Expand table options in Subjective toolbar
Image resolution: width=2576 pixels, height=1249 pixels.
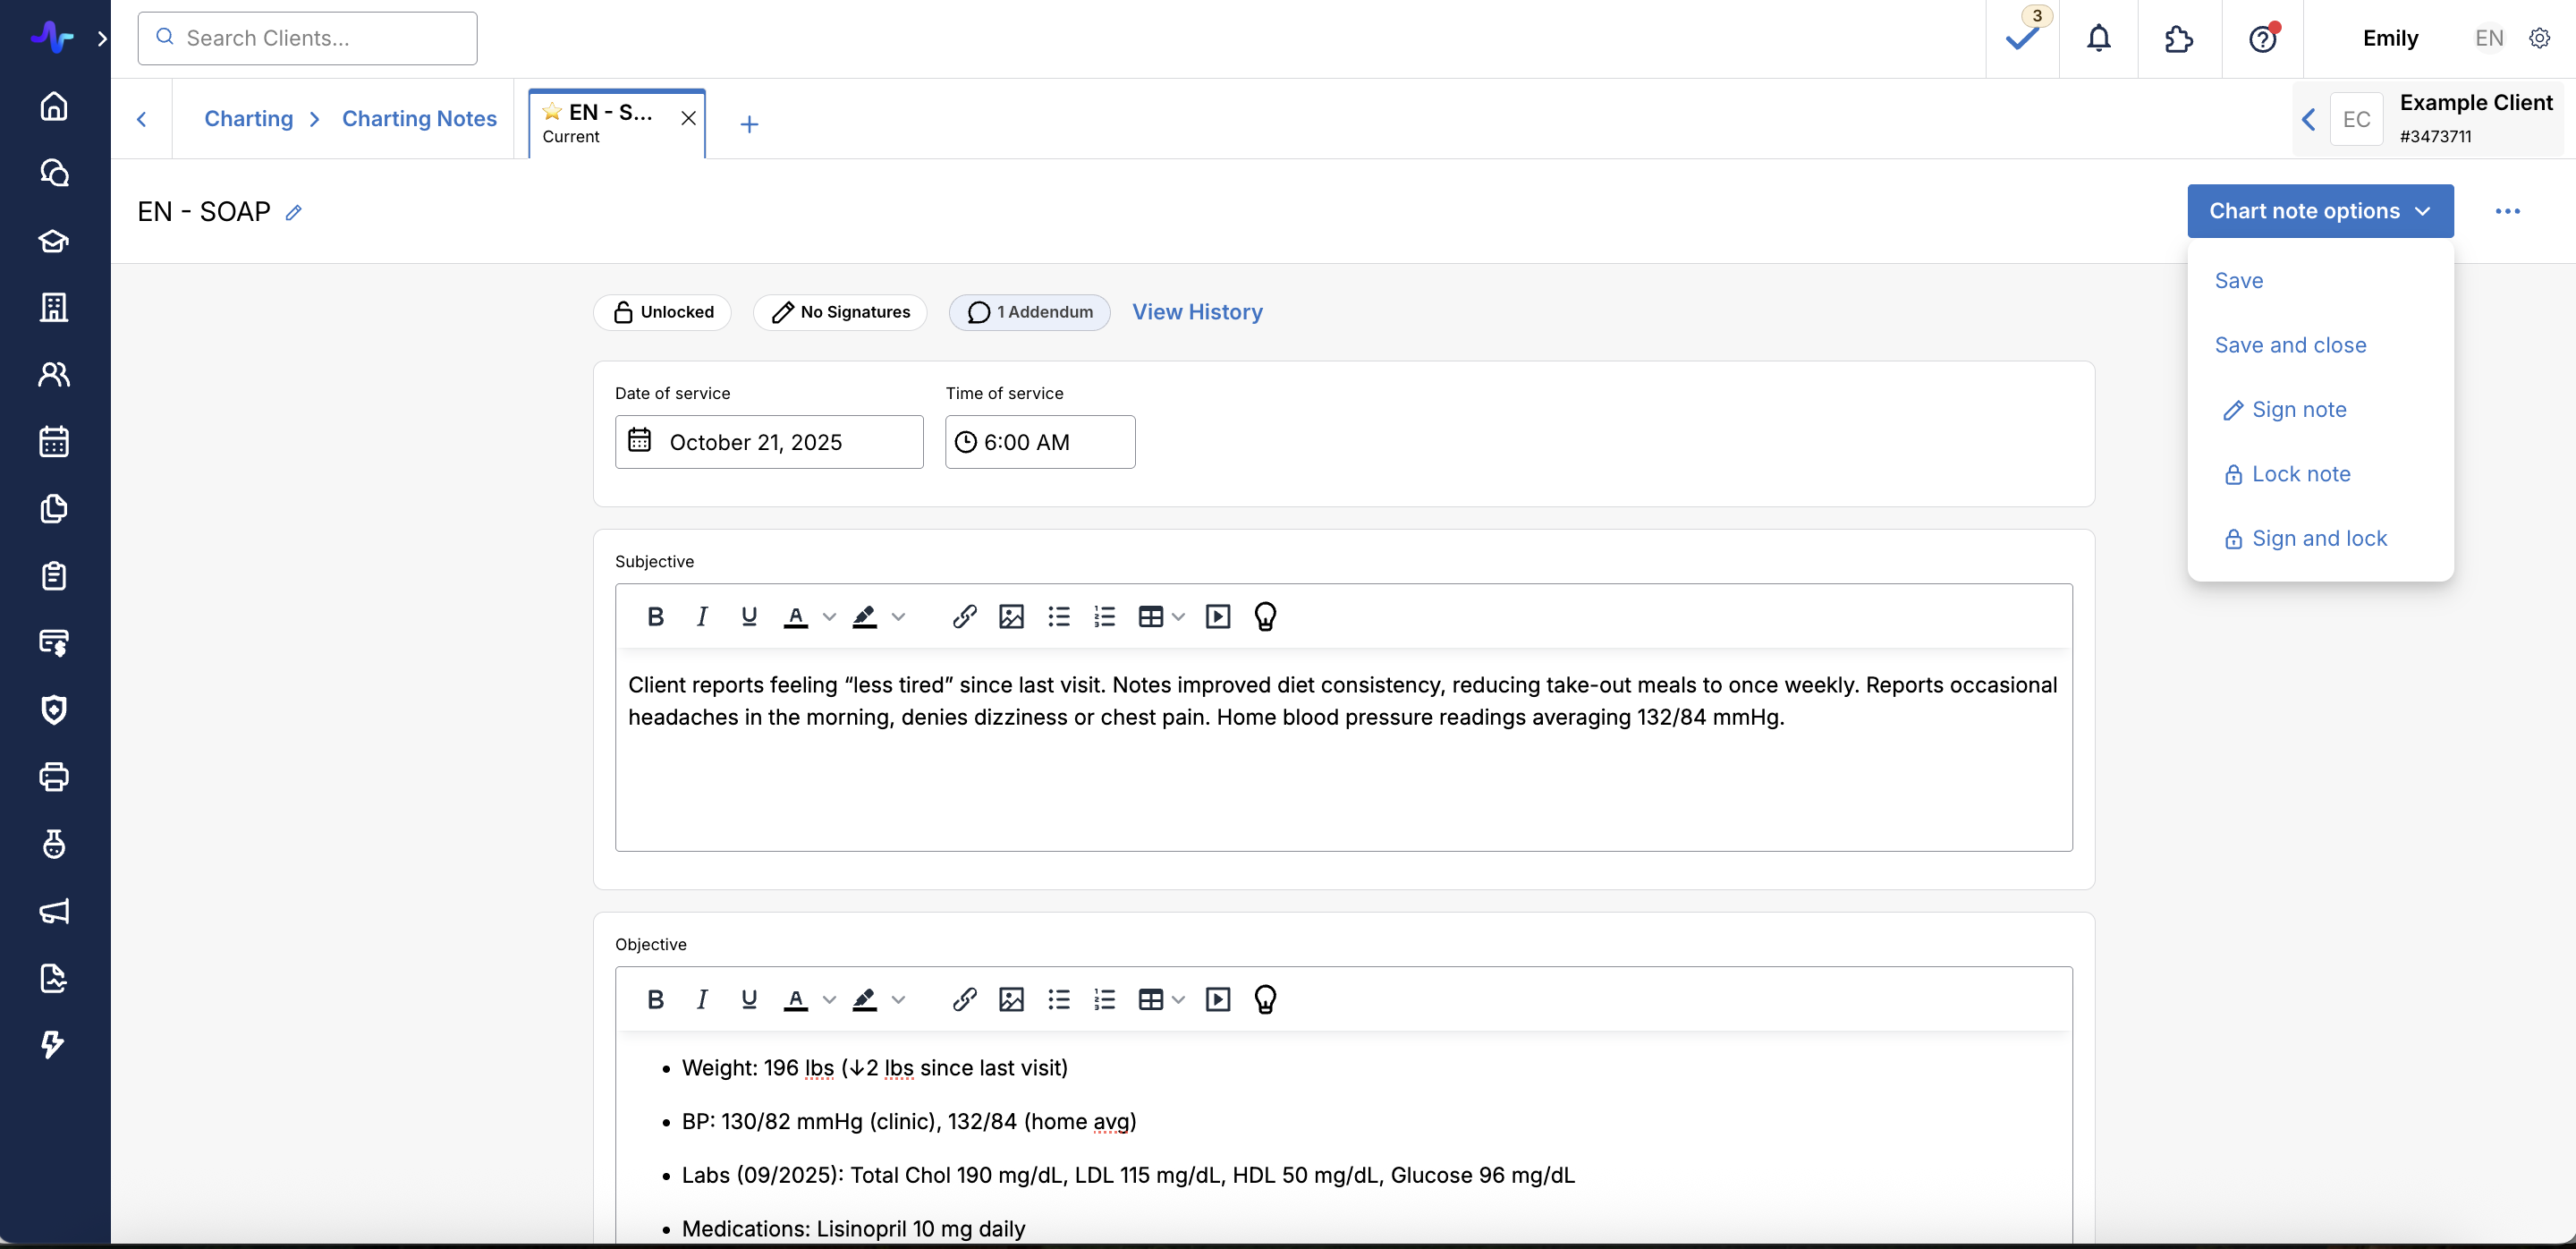pyautogui.click(x=1178, y=617)
